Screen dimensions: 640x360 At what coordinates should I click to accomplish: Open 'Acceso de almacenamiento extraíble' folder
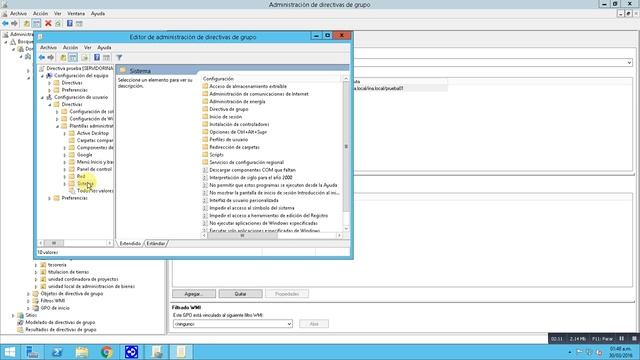point(248,87)
